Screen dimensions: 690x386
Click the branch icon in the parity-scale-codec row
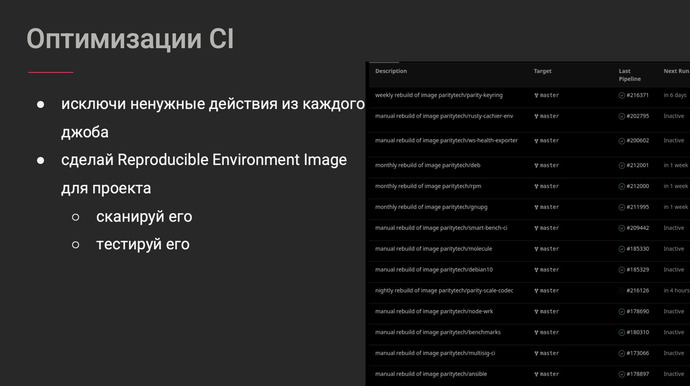[x=536, y=291]
